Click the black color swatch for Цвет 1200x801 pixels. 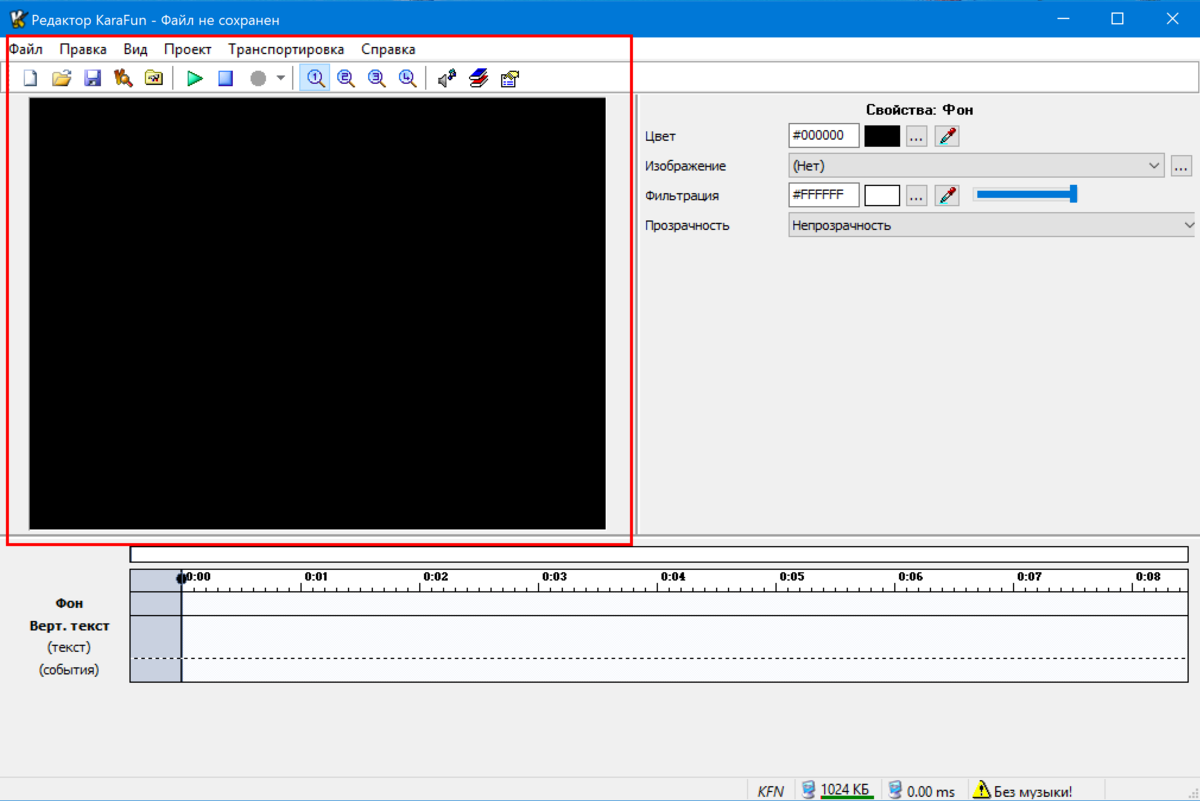[882, 136]
